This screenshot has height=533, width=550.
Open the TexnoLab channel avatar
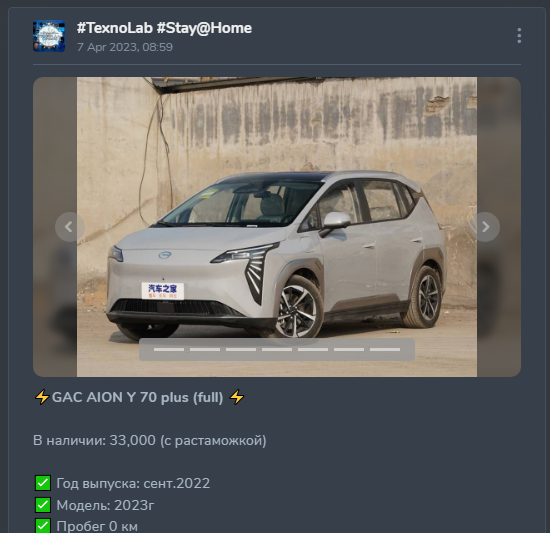[49, 36]
